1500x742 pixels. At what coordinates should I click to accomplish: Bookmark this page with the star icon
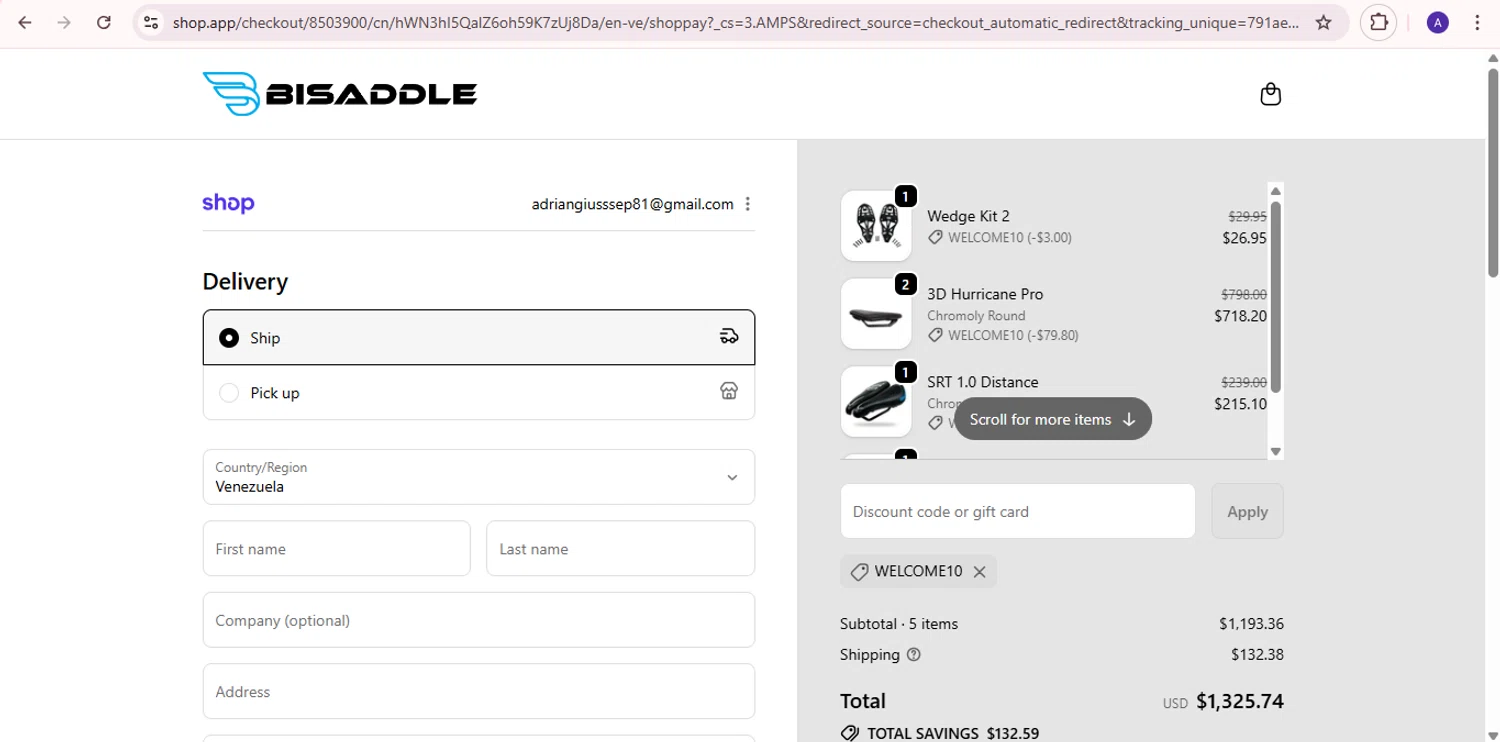tap(1323, 22)
